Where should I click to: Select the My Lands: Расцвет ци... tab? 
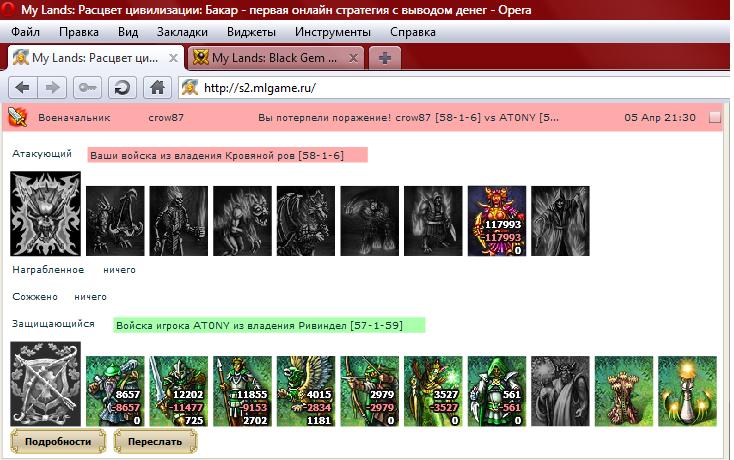95,58
